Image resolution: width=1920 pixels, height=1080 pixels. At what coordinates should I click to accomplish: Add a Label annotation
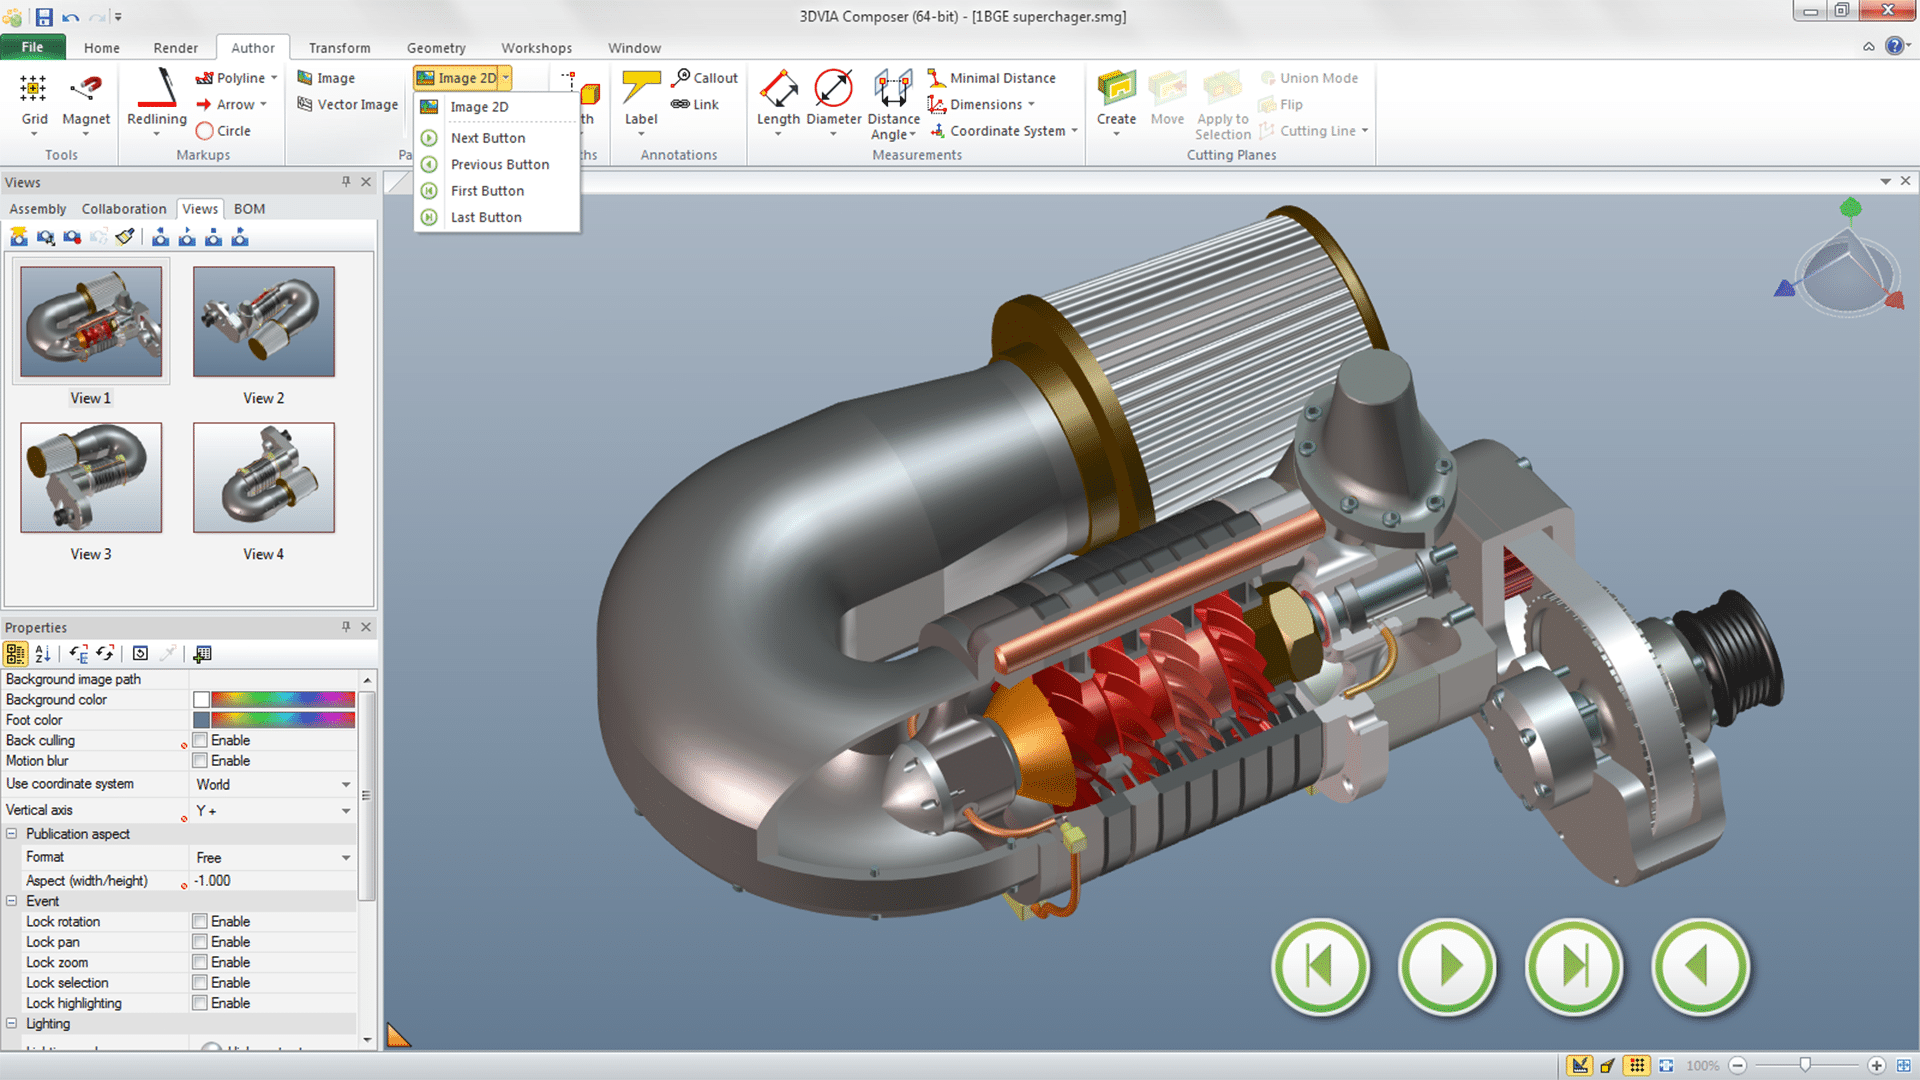(641, 90)
